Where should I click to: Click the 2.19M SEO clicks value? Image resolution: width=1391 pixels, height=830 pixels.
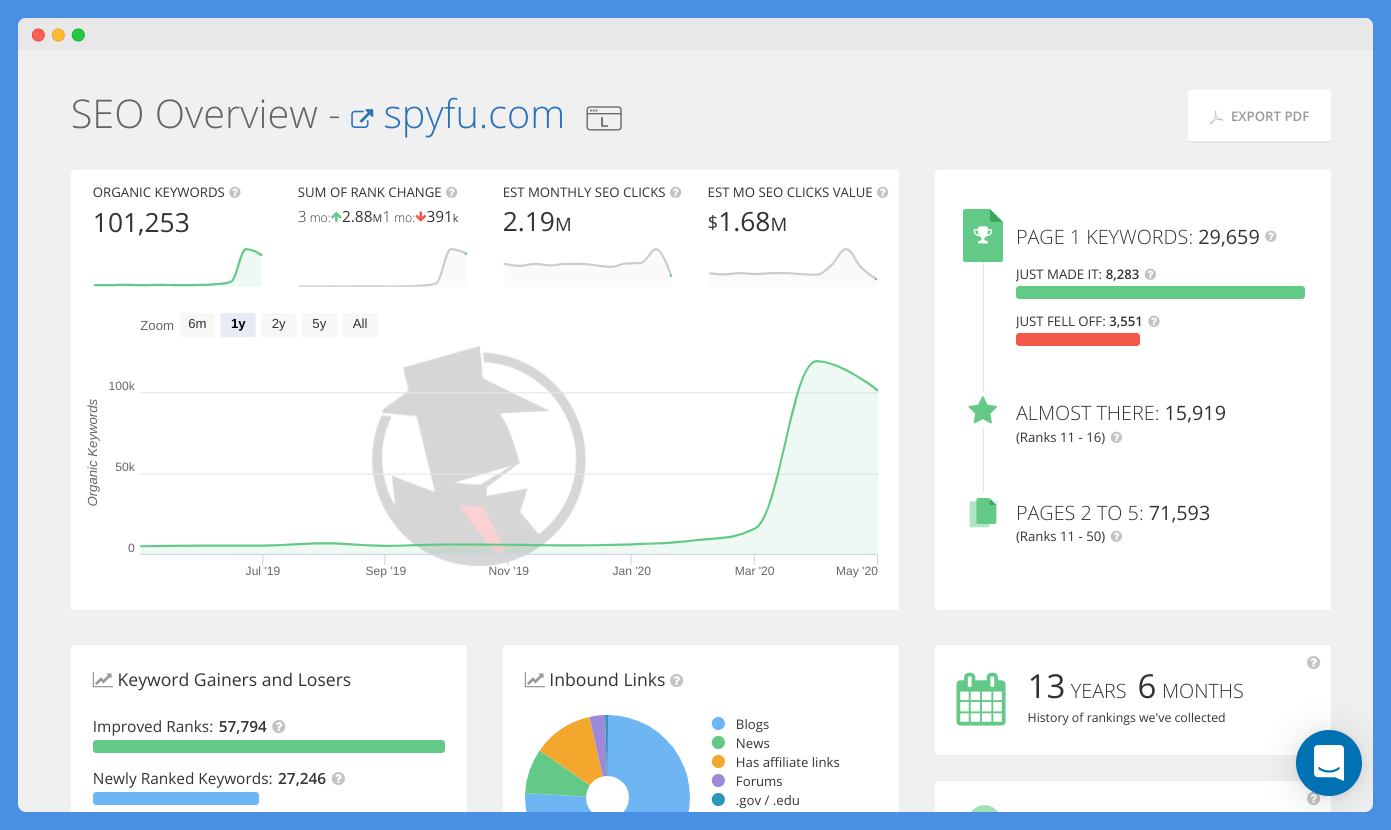point(537,223)
